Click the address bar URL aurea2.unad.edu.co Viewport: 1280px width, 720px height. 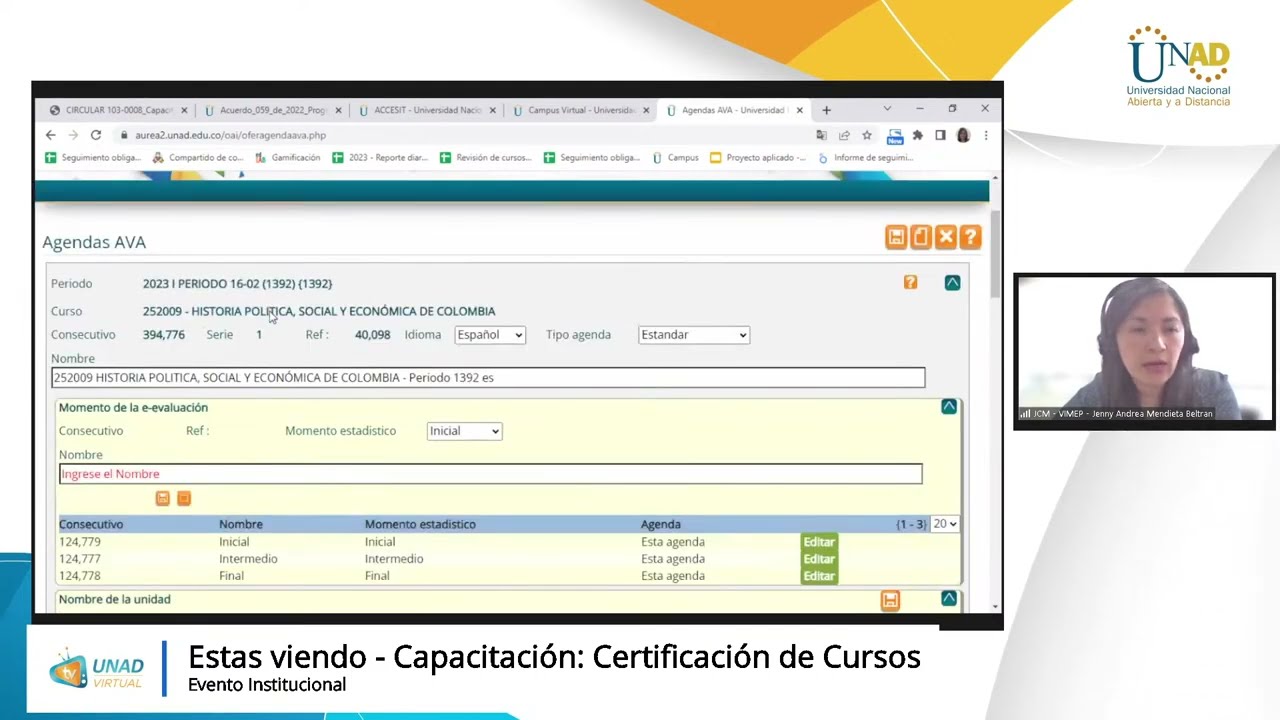[x=230, y=135]
